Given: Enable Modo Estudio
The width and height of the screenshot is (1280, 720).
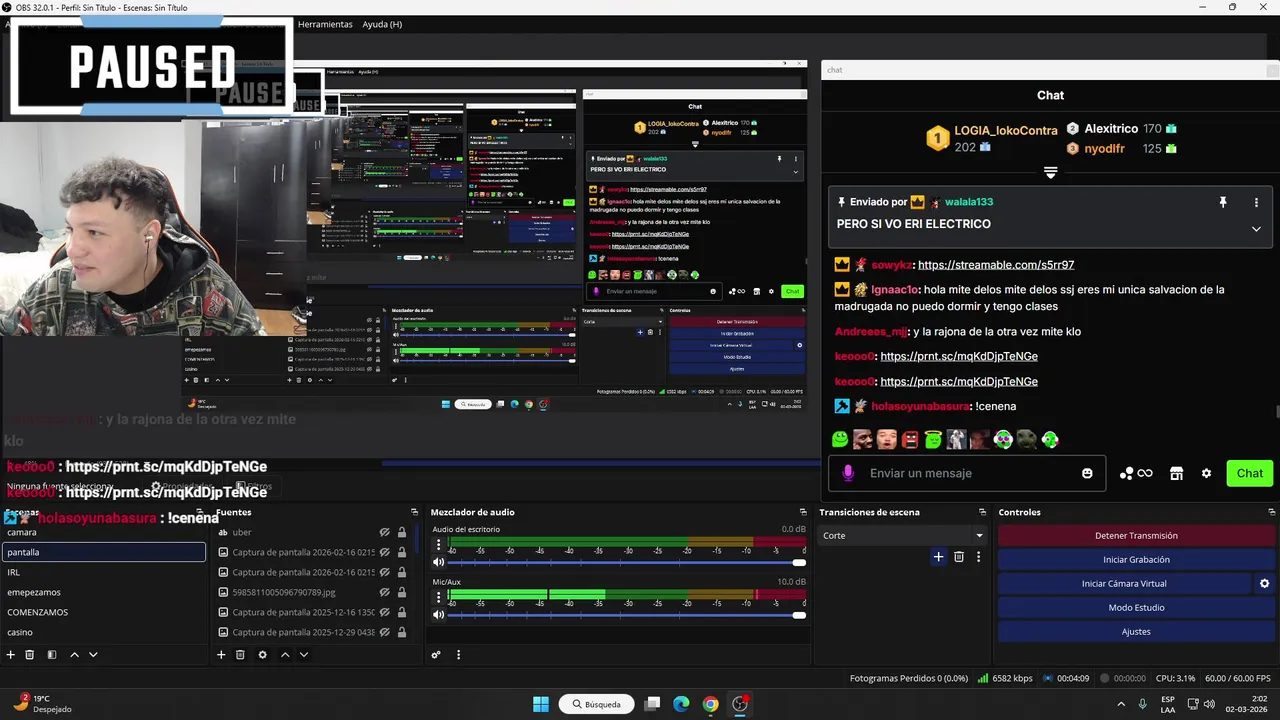Looking at the screenshot, I should click(x=1136, y=607).
